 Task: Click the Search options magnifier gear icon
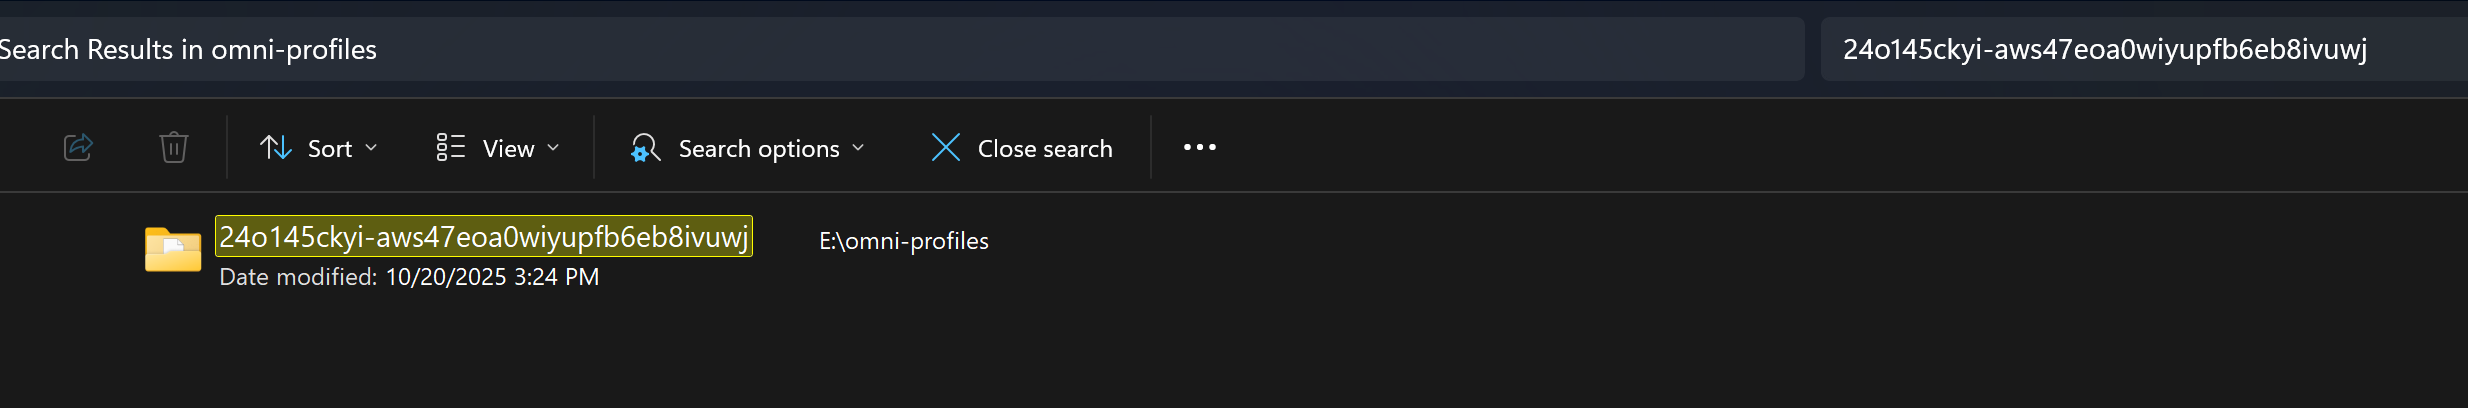tap(645, 148)
